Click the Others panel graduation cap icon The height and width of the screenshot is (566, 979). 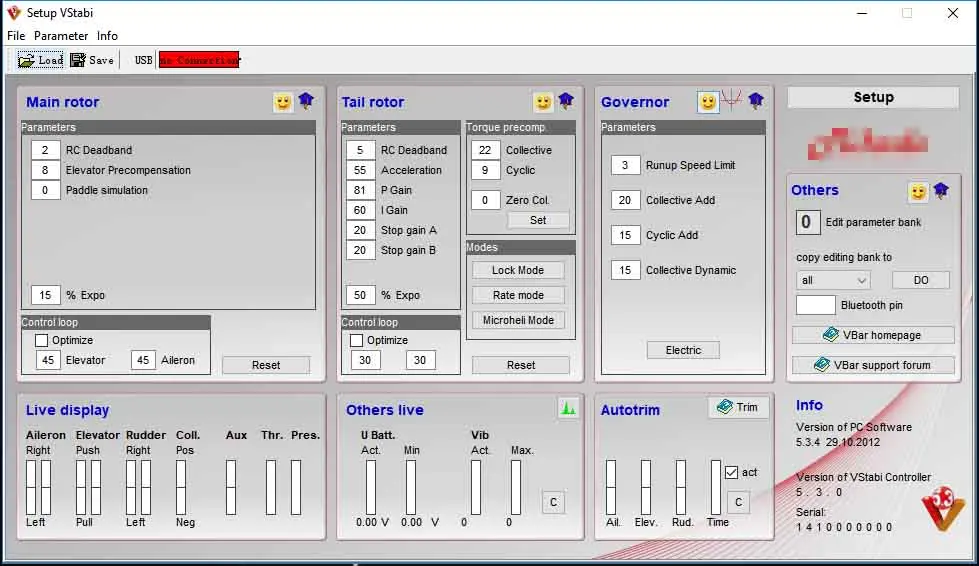[942, 191]
